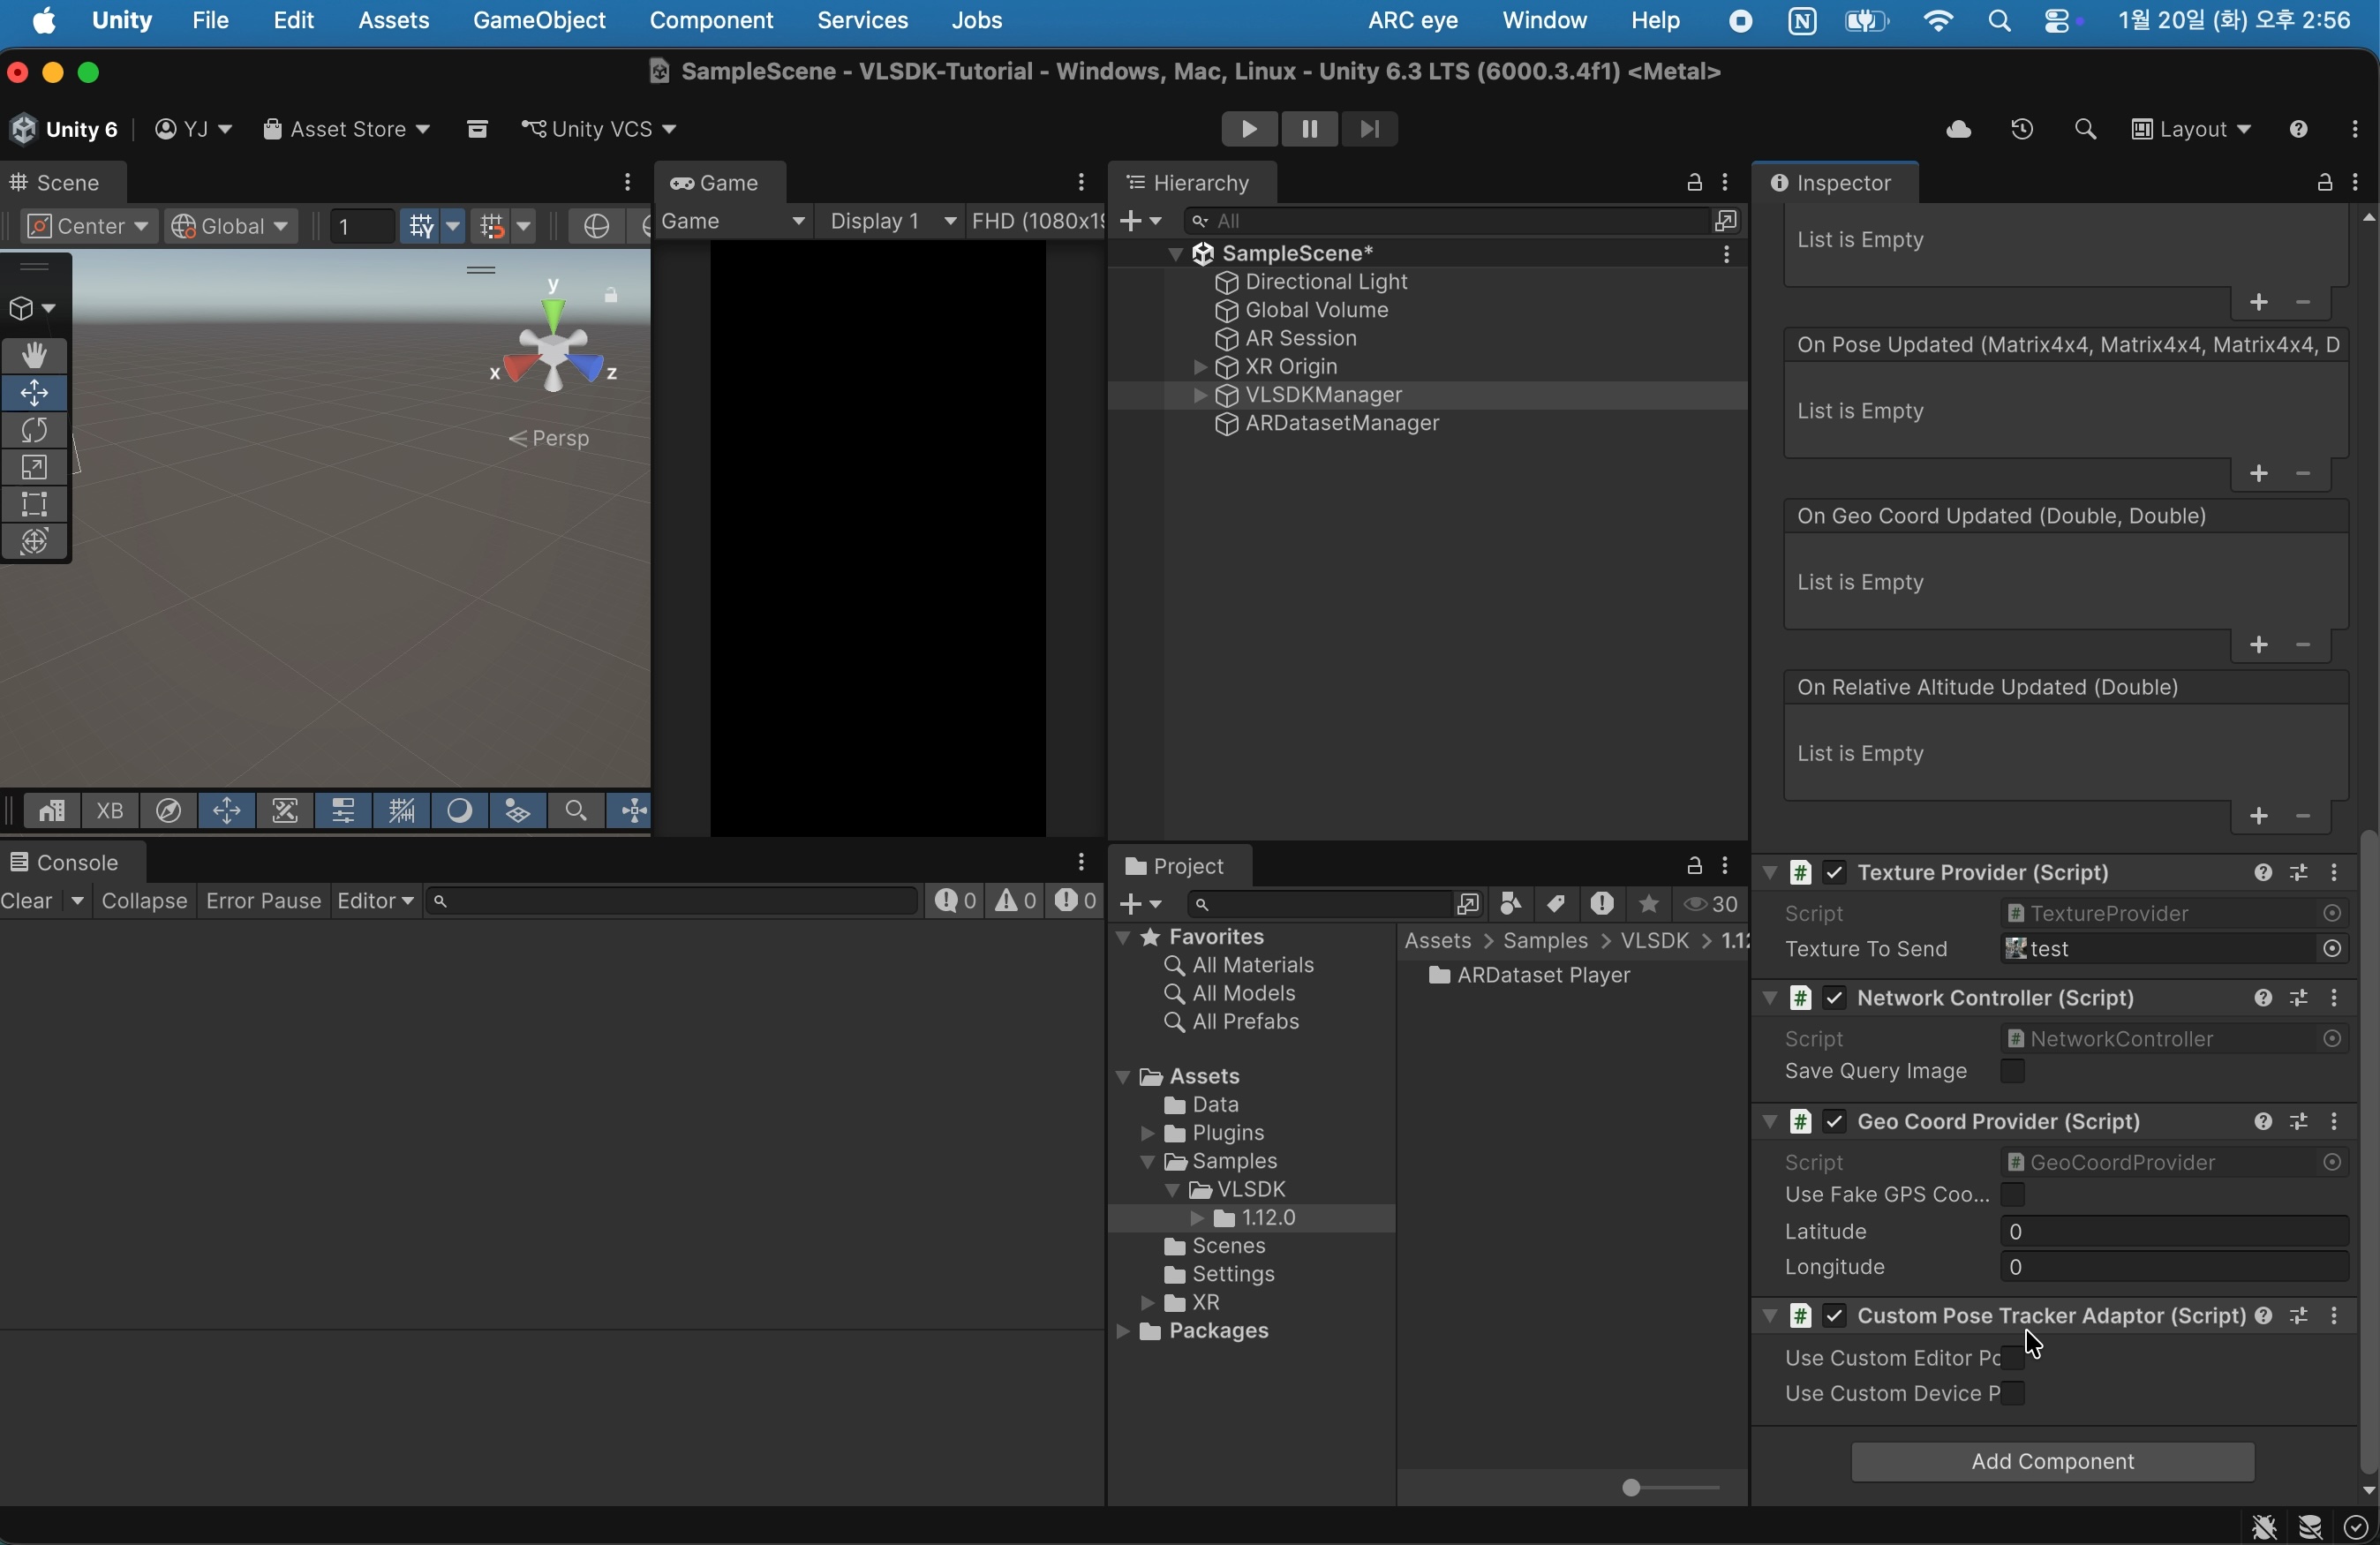Toggle Use Fake GPS Coordinates checkbox
The width and height of the screenshot is (2380, 1545).
point(2012,1195)
